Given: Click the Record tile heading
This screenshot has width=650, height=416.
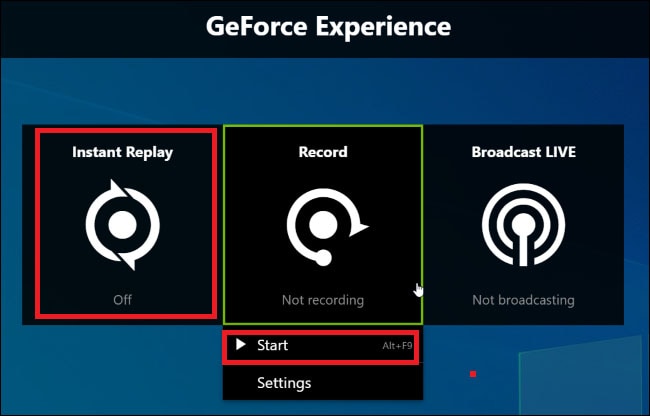Looking at the screenshot, I should click(323, 152).
